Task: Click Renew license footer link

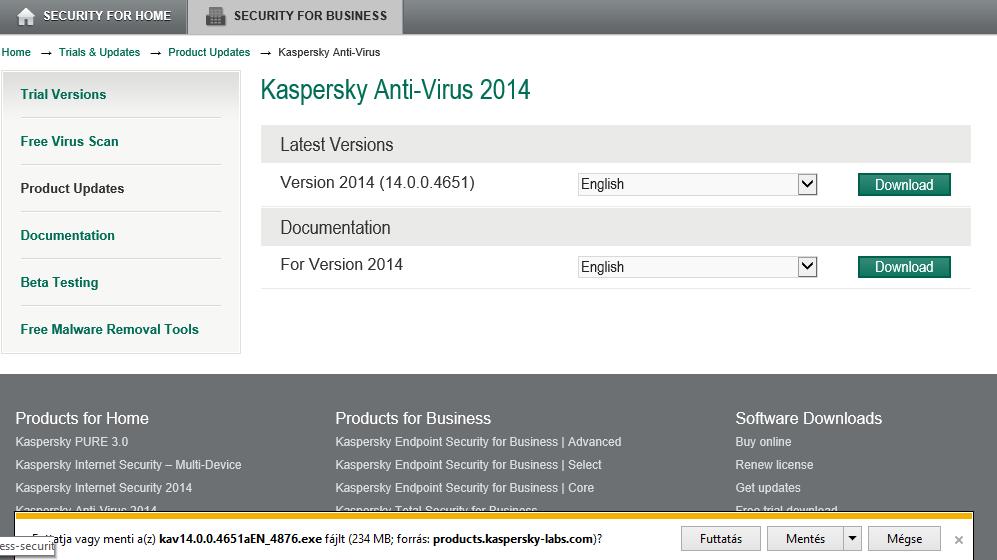Action: (x=774, y=465)
